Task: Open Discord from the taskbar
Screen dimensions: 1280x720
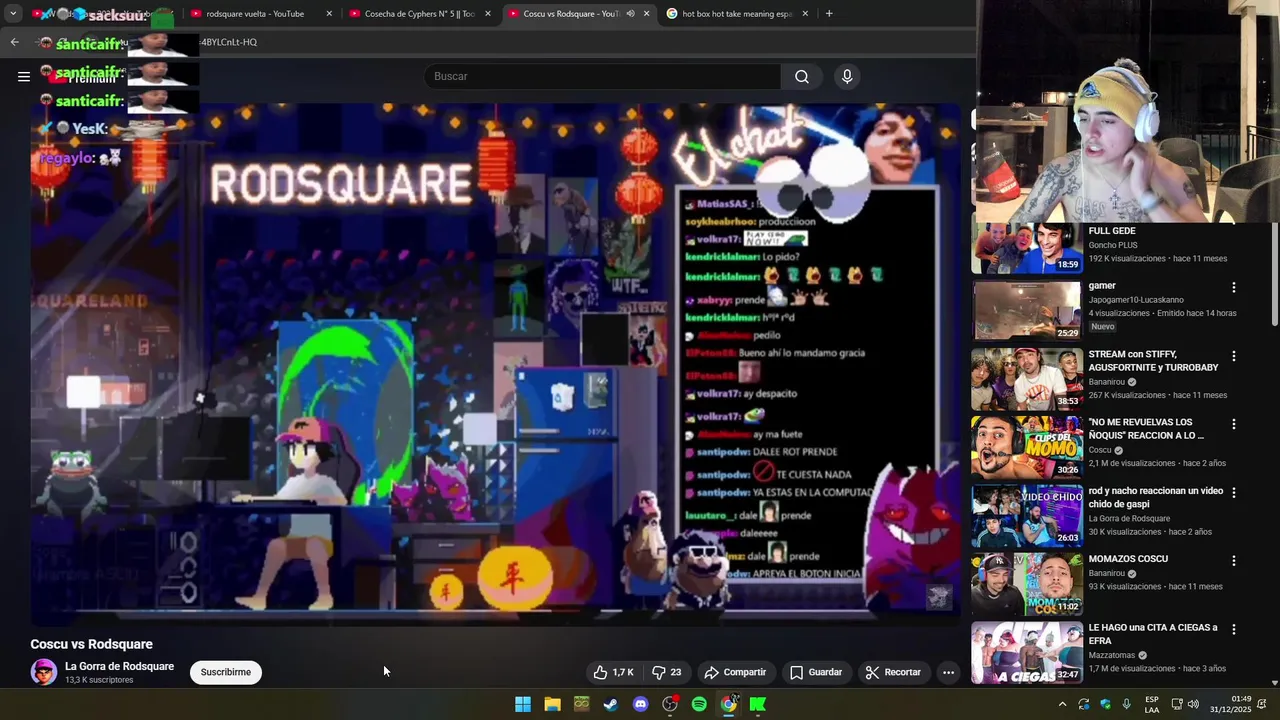Action: click(640, 704)
